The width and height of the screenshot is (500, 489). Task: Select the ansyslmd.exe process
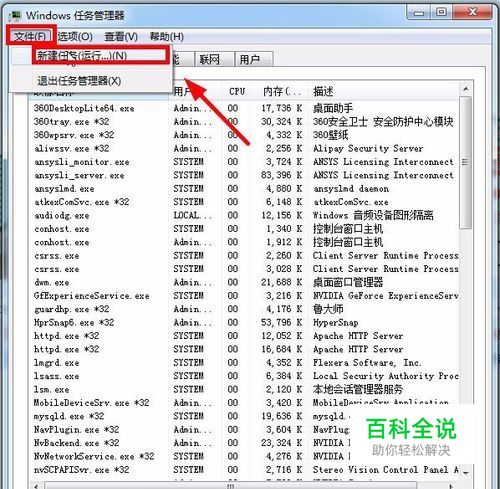[x=64, y=189]
